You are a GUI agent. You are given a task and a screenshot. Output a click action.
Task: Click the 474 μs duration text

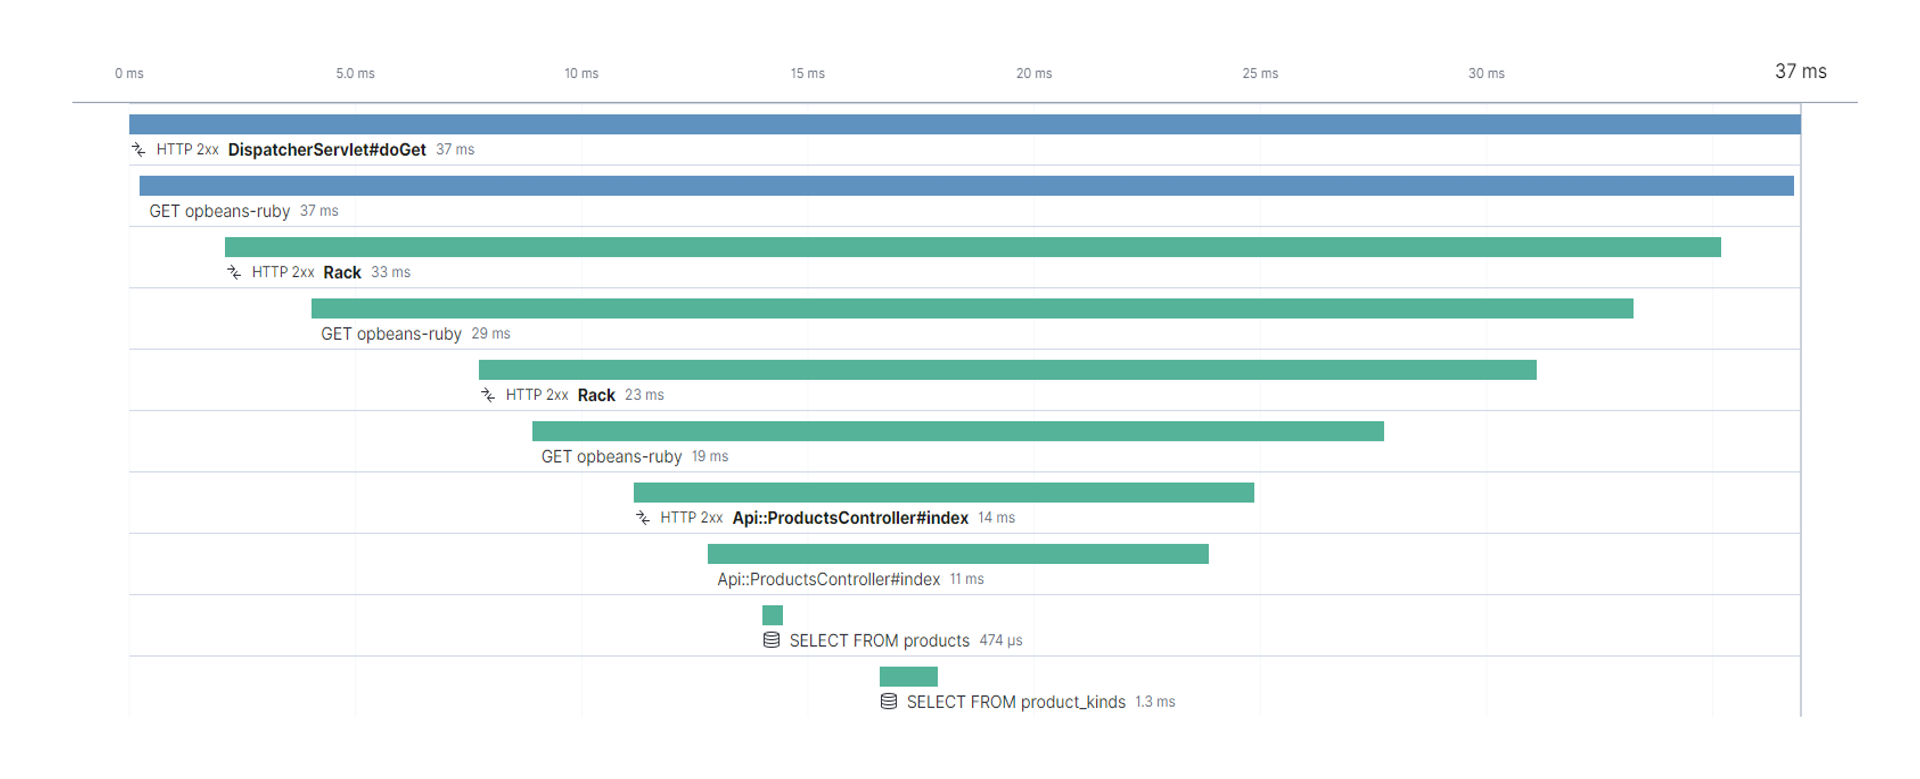1001,640
